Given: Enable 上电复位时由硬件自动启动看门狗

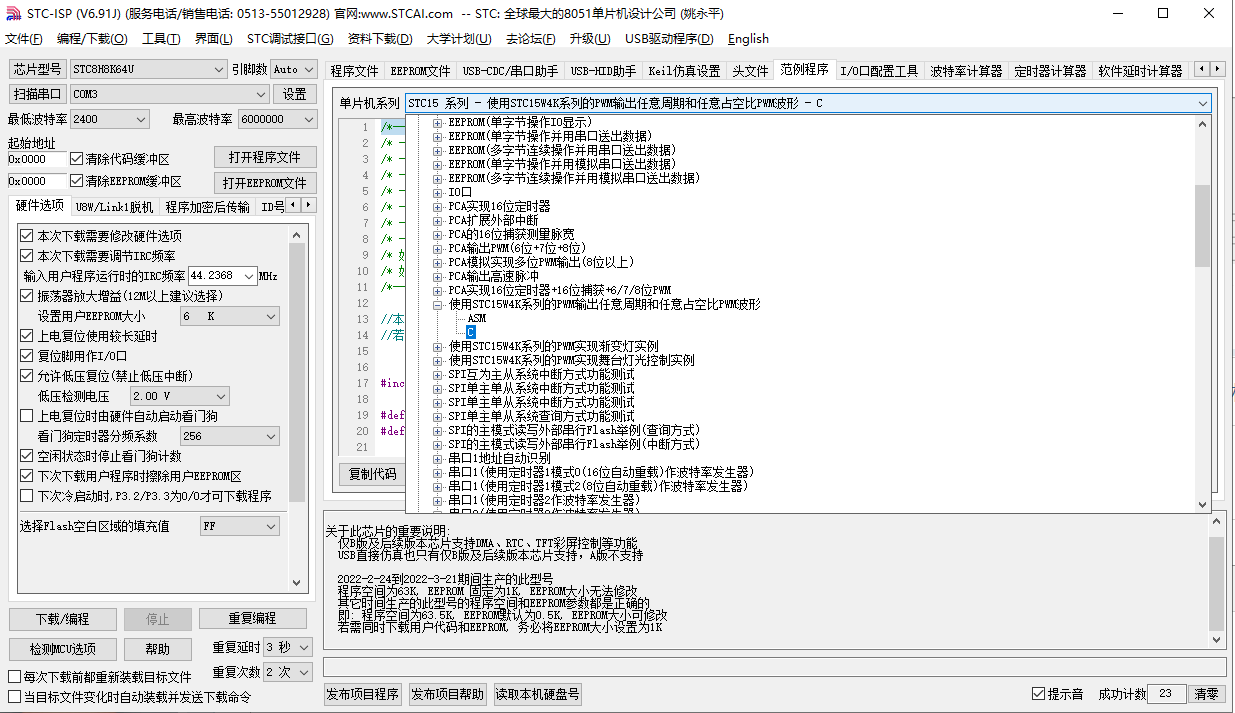Looking at the screenshot, I should click(x=27, y=416).
